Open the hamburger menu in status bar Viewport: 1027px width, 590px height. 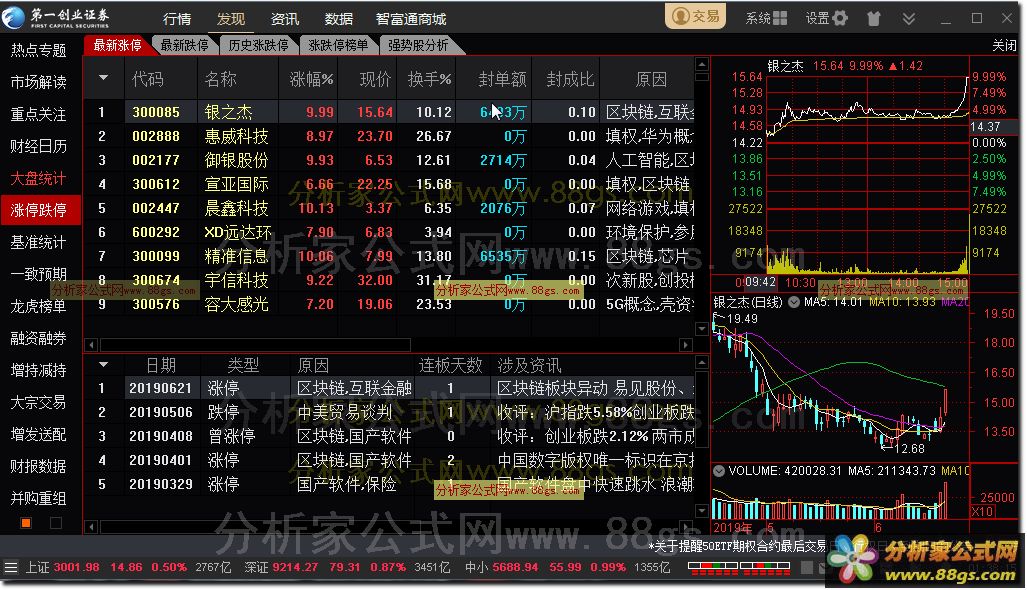tap(10, 567)
